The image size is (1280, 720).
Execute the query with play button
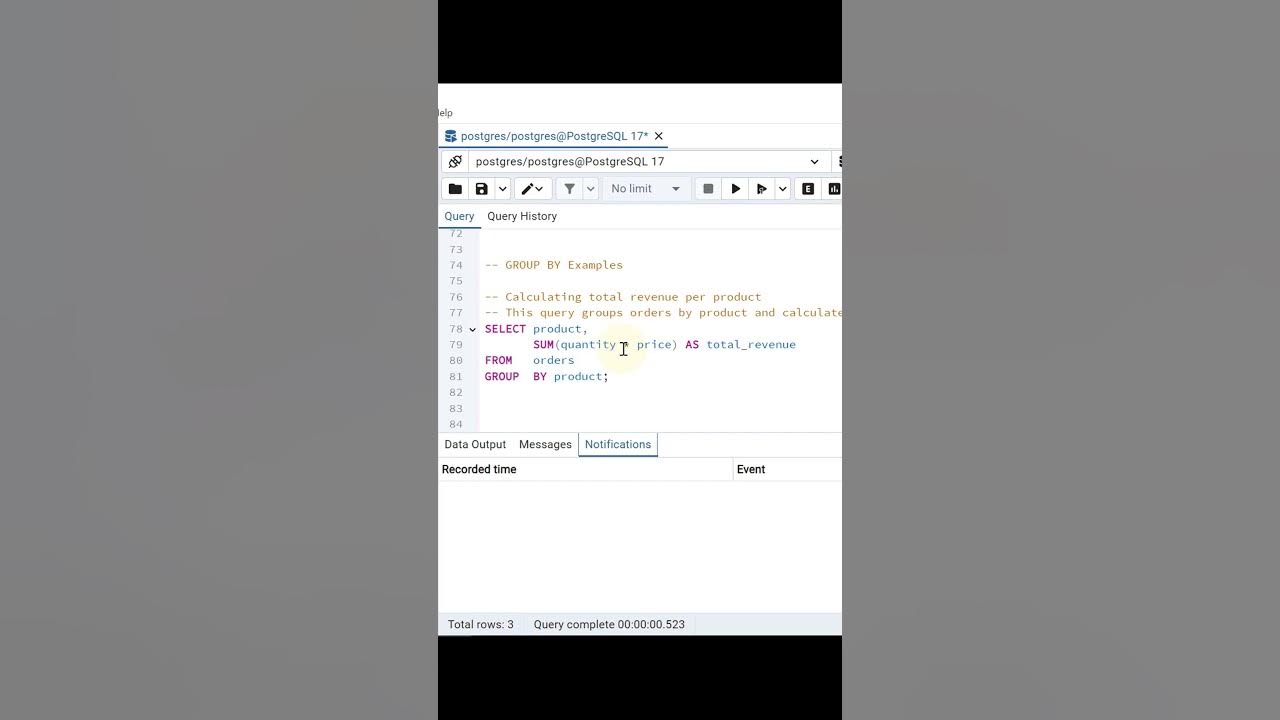[735, 189]
